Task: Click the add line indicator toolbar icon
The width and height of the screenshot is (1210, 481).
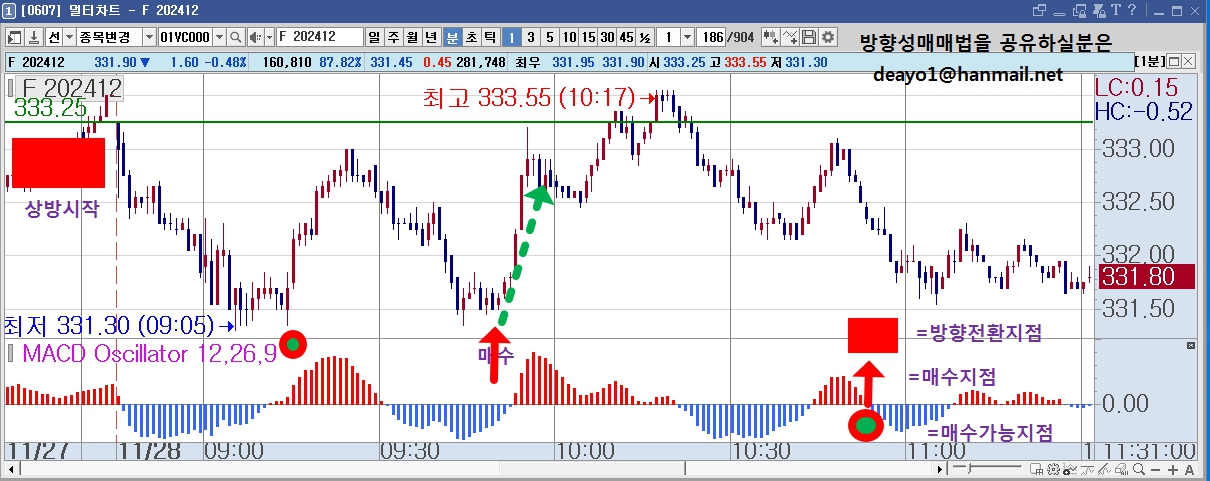Action: click(790, 37)
